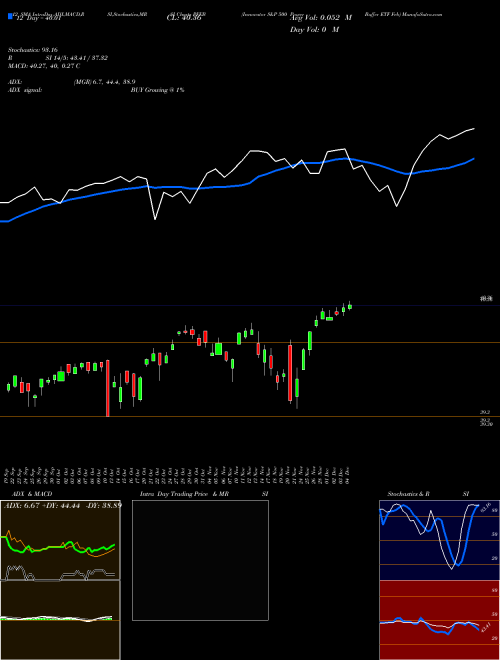Select the 'Avg Vol: 0.052 M' reading
500x660 pixels.
click(x=321, y=18)
